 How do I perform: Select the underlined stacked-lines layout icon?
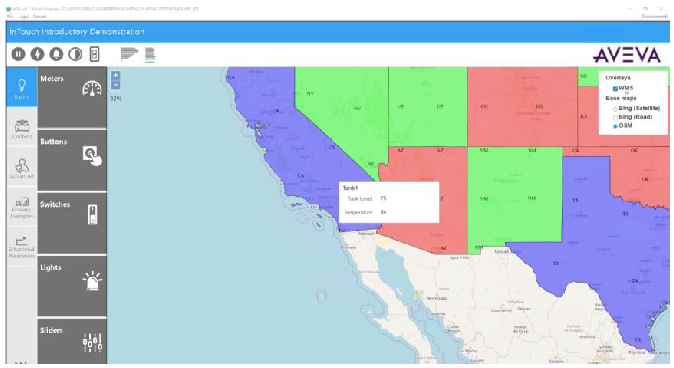click(x=150, y=55)
